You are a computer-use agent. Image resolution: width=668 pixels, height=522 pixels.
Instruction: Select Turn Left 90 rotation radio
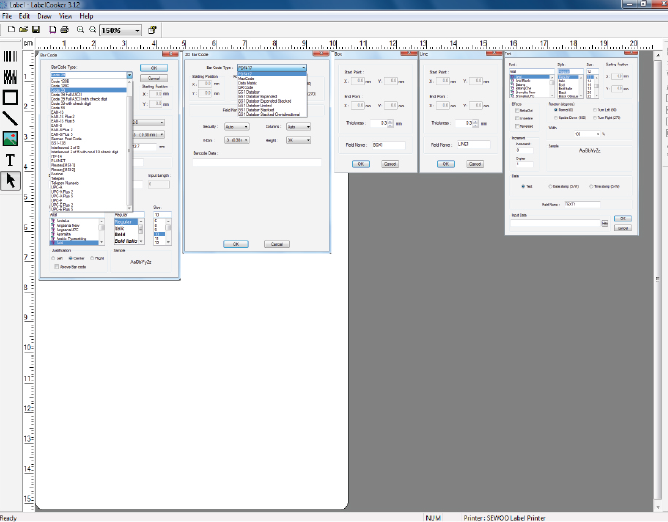(x=595, y=110)
